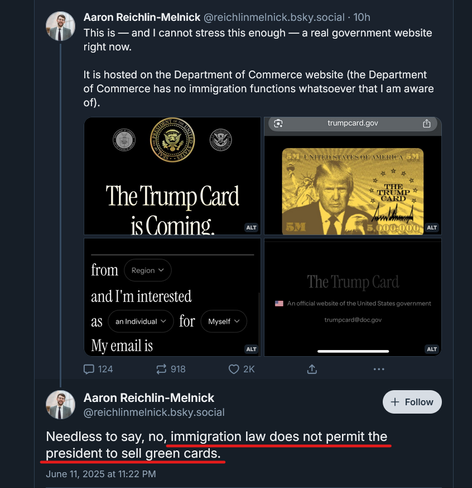This screenshot has height=488, width=472.
Task: View ALT text on Trump Card is Coming image
Action: coord(251,228)
